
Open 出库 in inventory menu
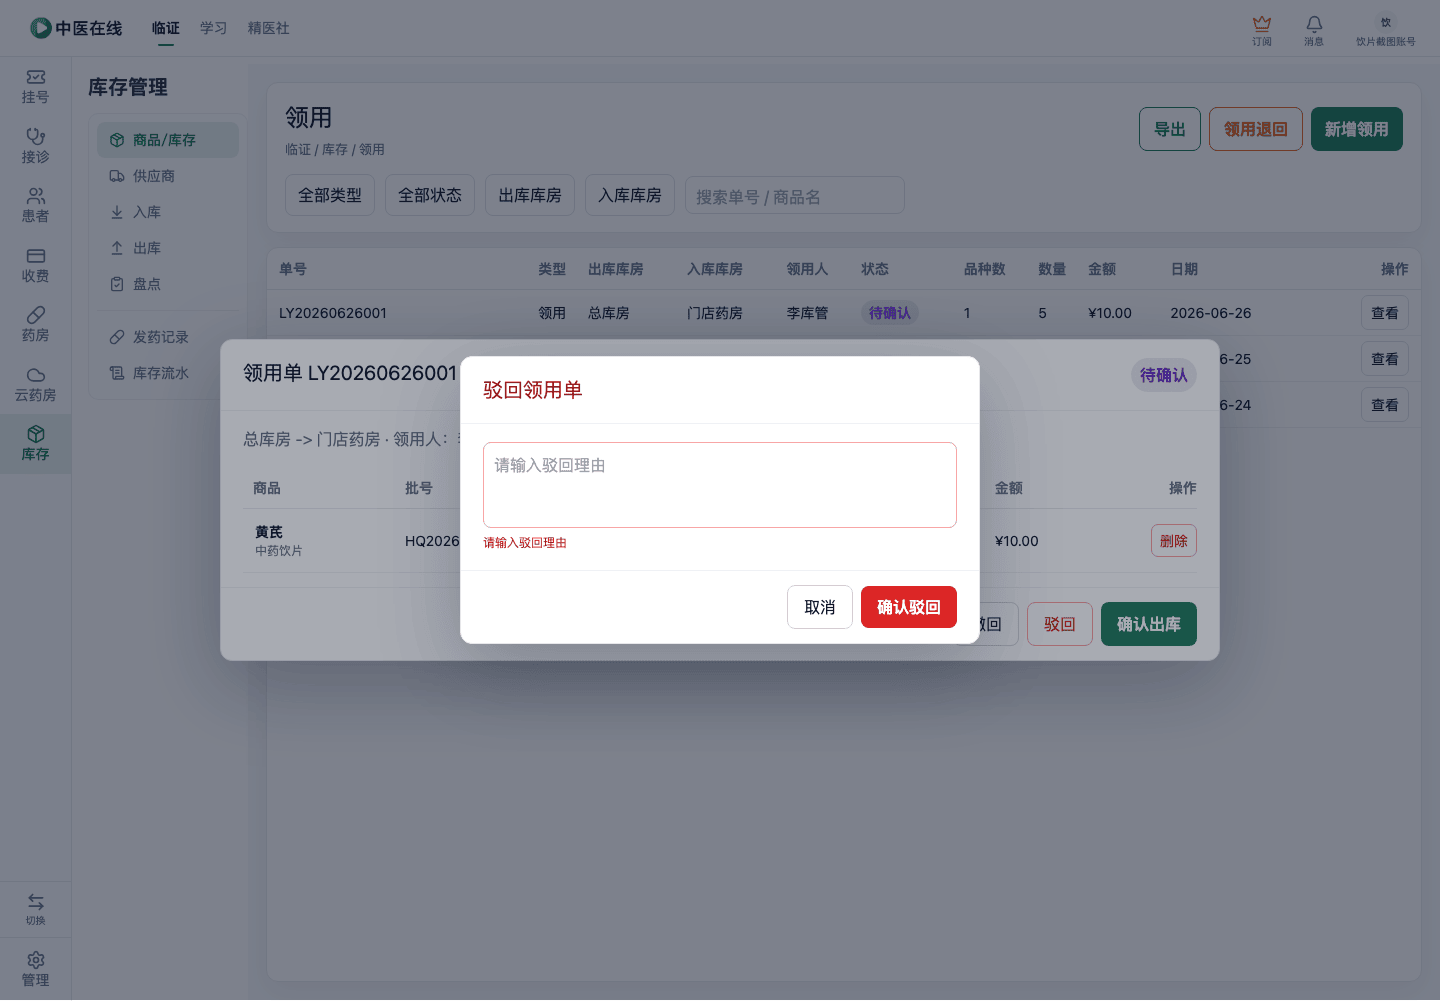pos(168,248)
